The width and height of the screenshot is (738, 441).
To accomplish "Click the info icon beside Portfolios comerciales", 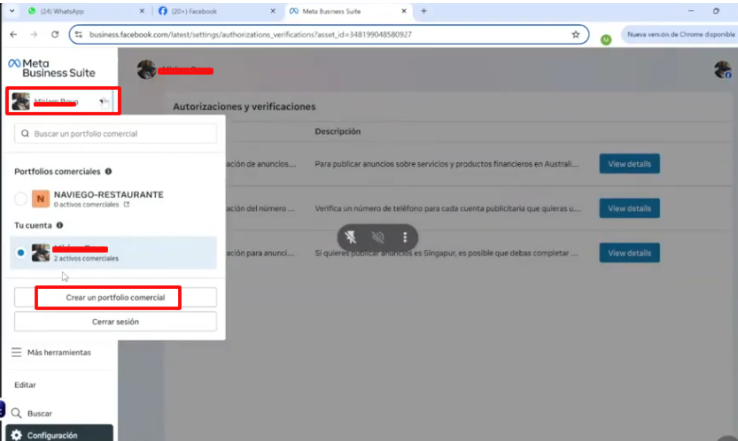I will click(109, 171).
